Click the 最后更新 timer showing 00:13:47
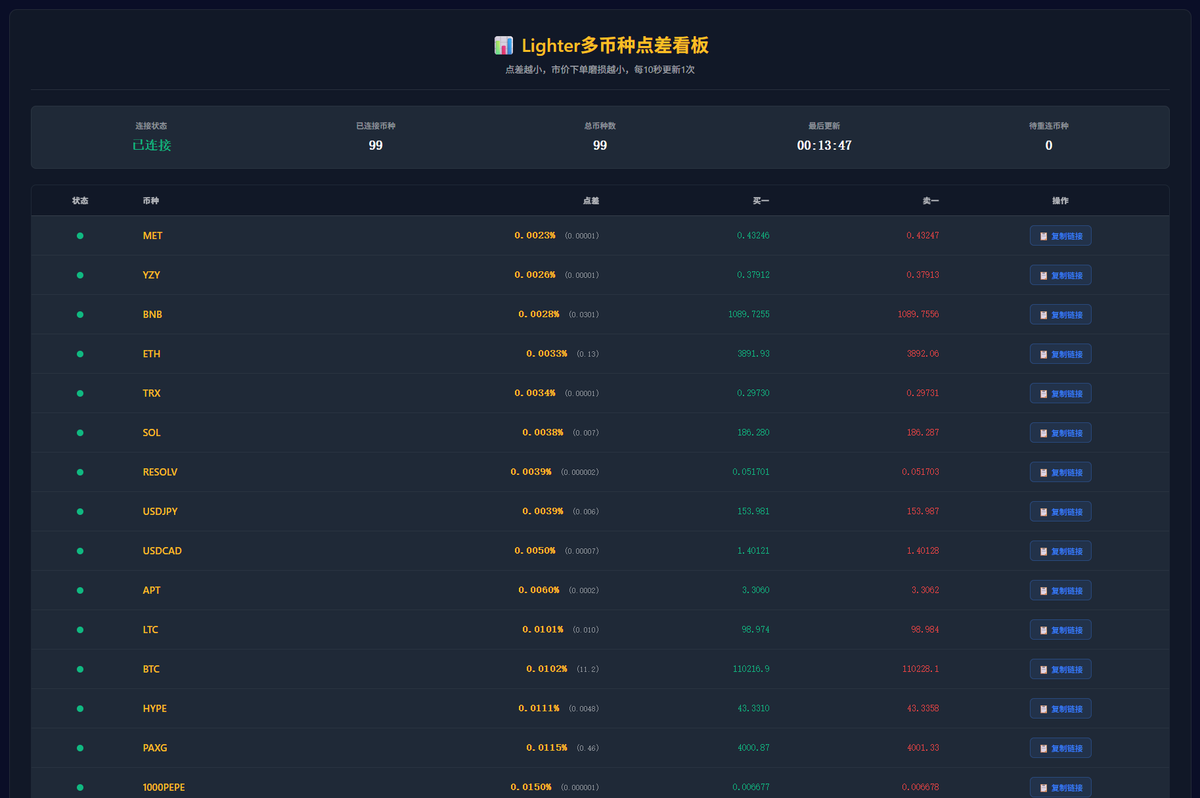The width and height of the screenshot is (1200, 798). coord(822,145)
